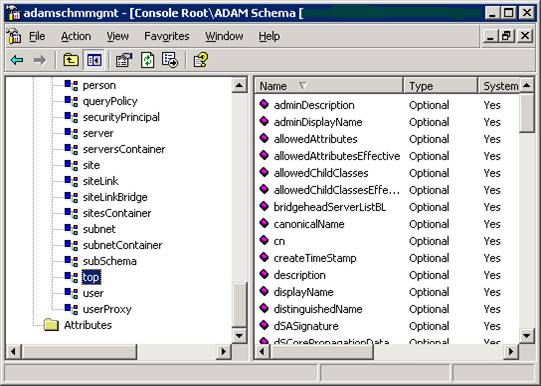Open the Properties toolbar icon
Screen dimensions: 541x386
pos(124,60)
